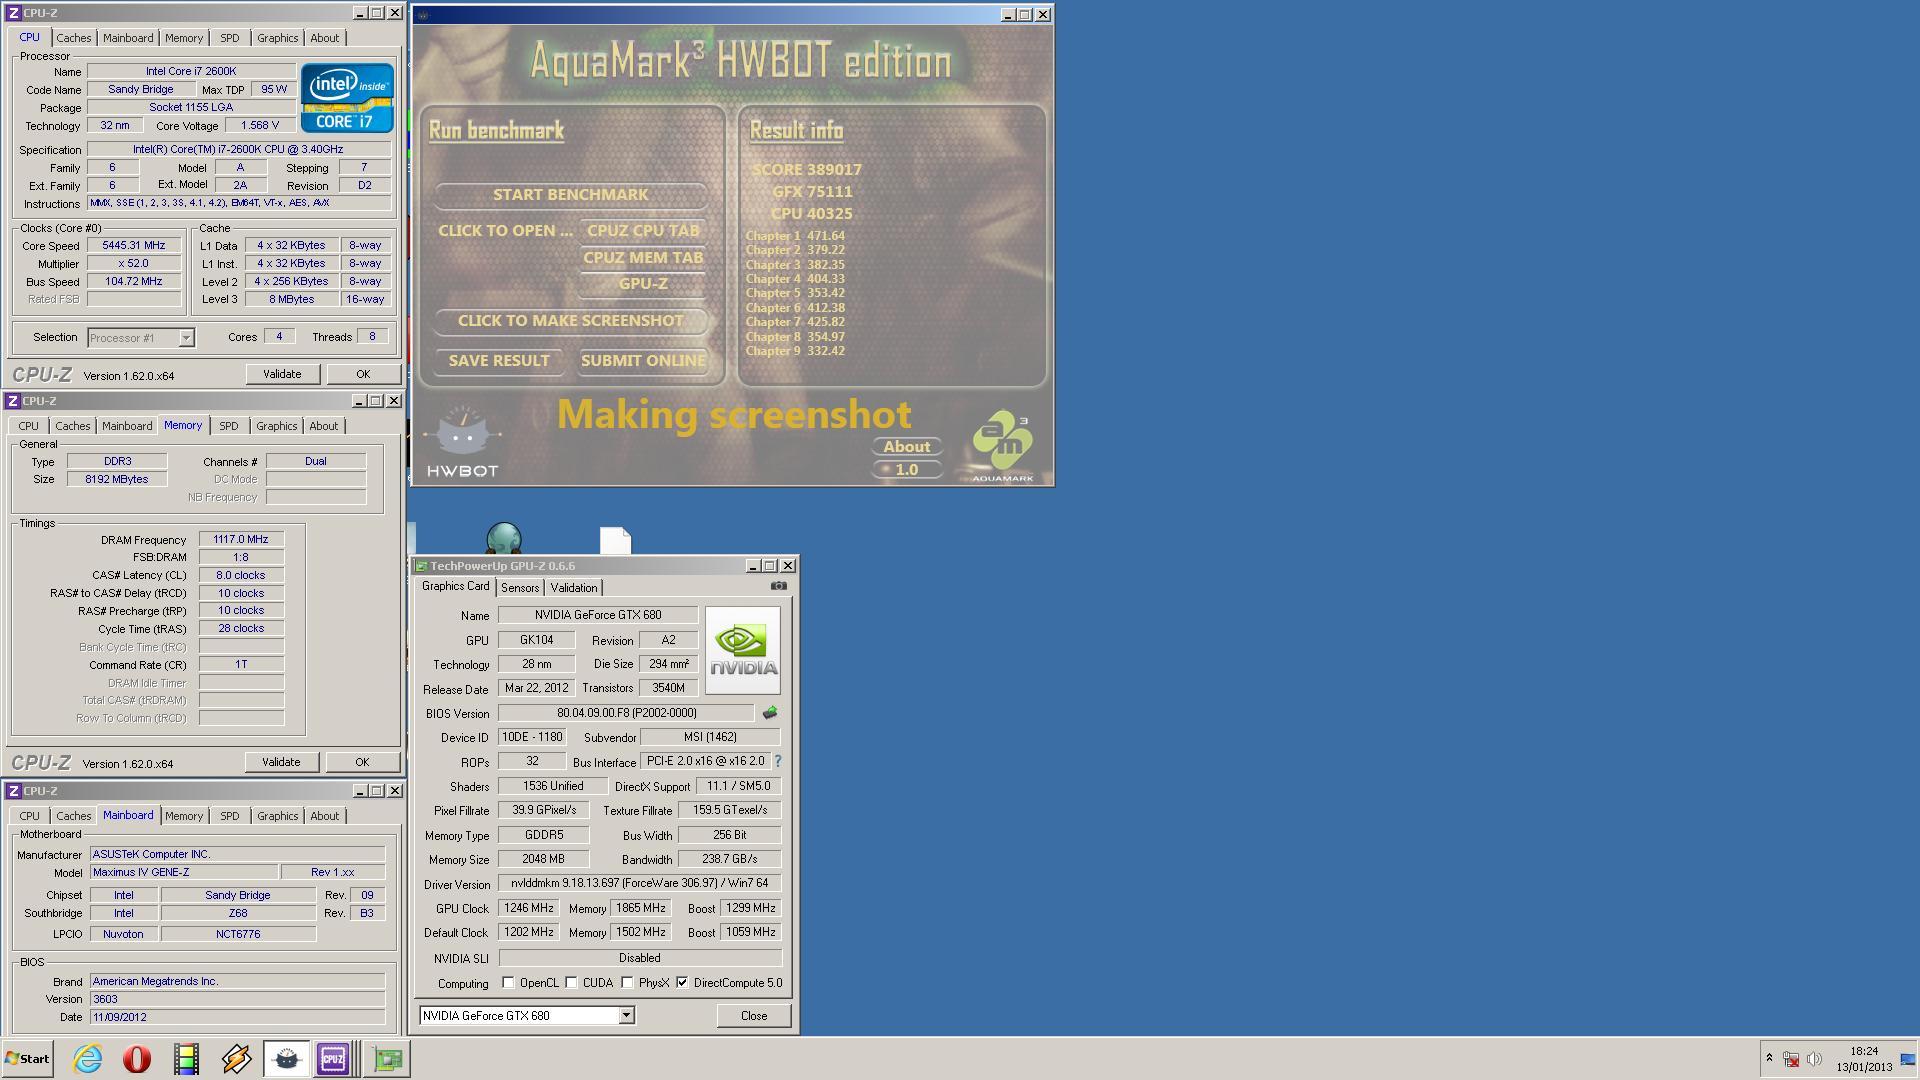Open Graphics tab in the mainboard CPU-Z window
Viewport: 1920px width, 1080px height.
277,816
